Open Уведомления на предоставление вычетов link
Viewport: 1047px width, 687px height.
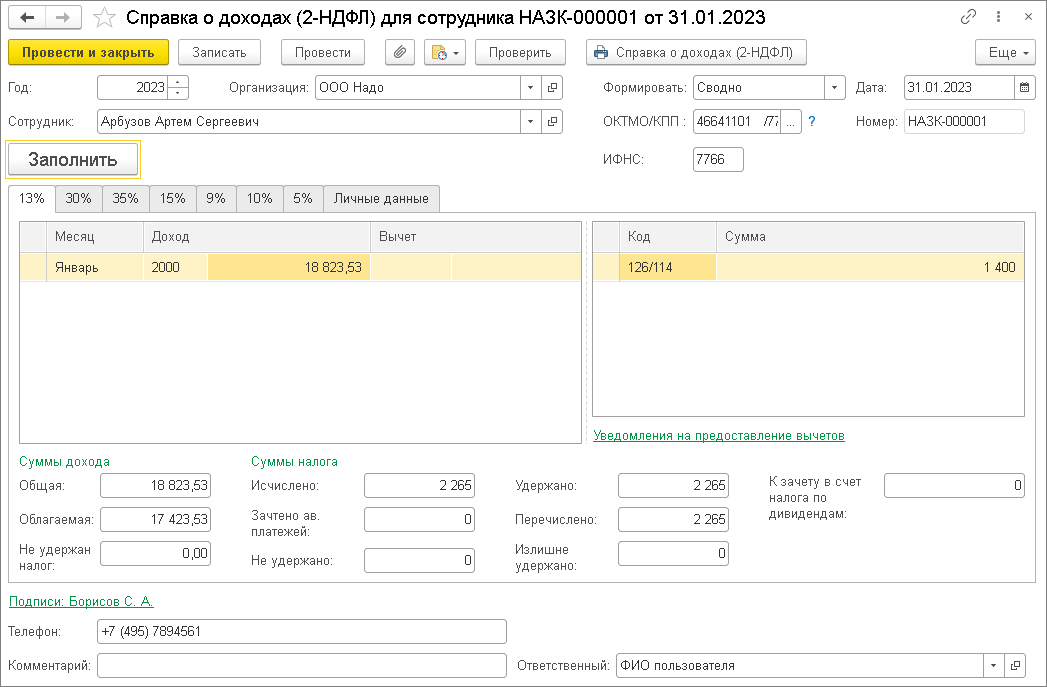[718, 436]
